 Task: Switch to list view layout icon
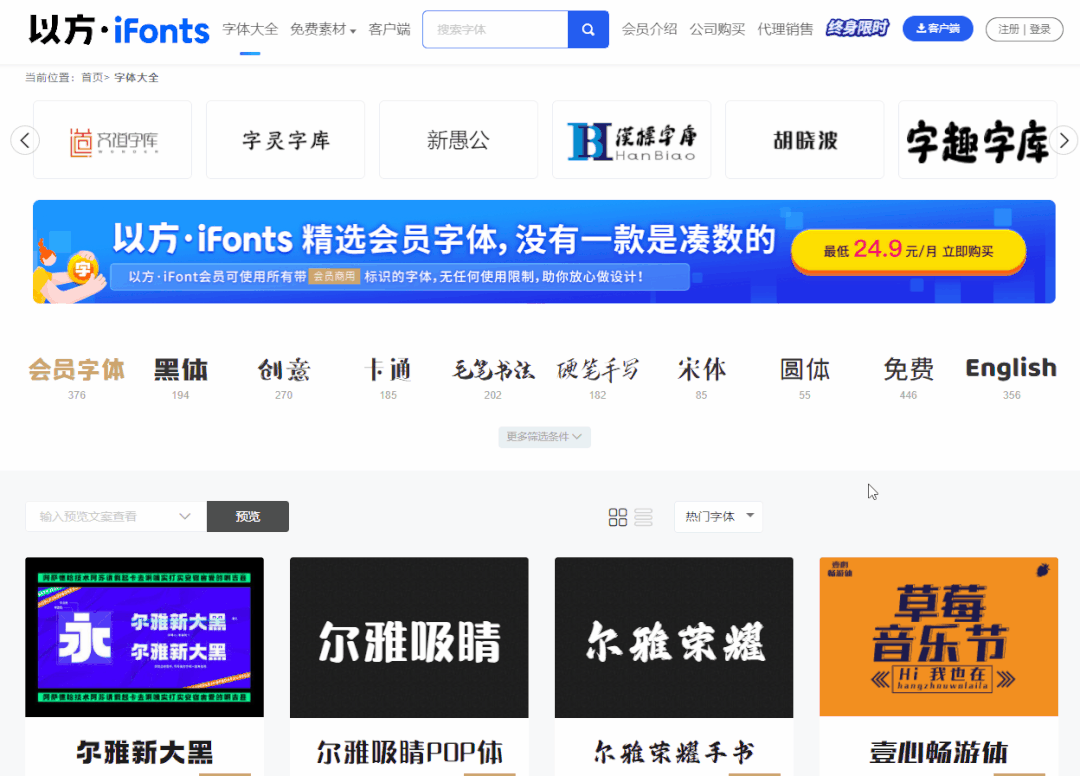point(643,517)
